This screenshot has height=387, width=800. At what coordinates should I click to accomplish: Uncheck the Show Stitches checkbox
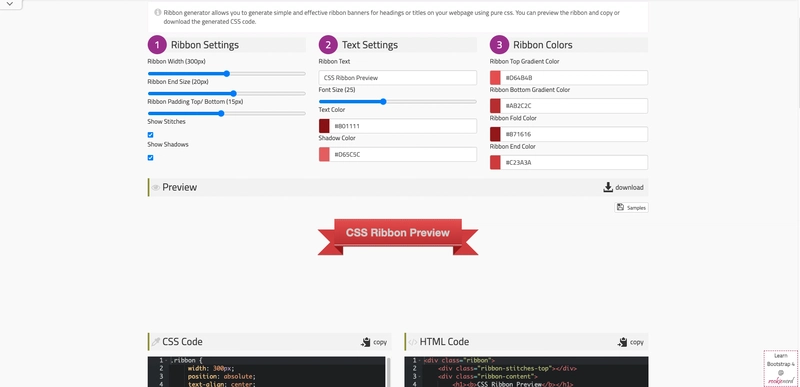pyautogui.click(x=151, y=135)
